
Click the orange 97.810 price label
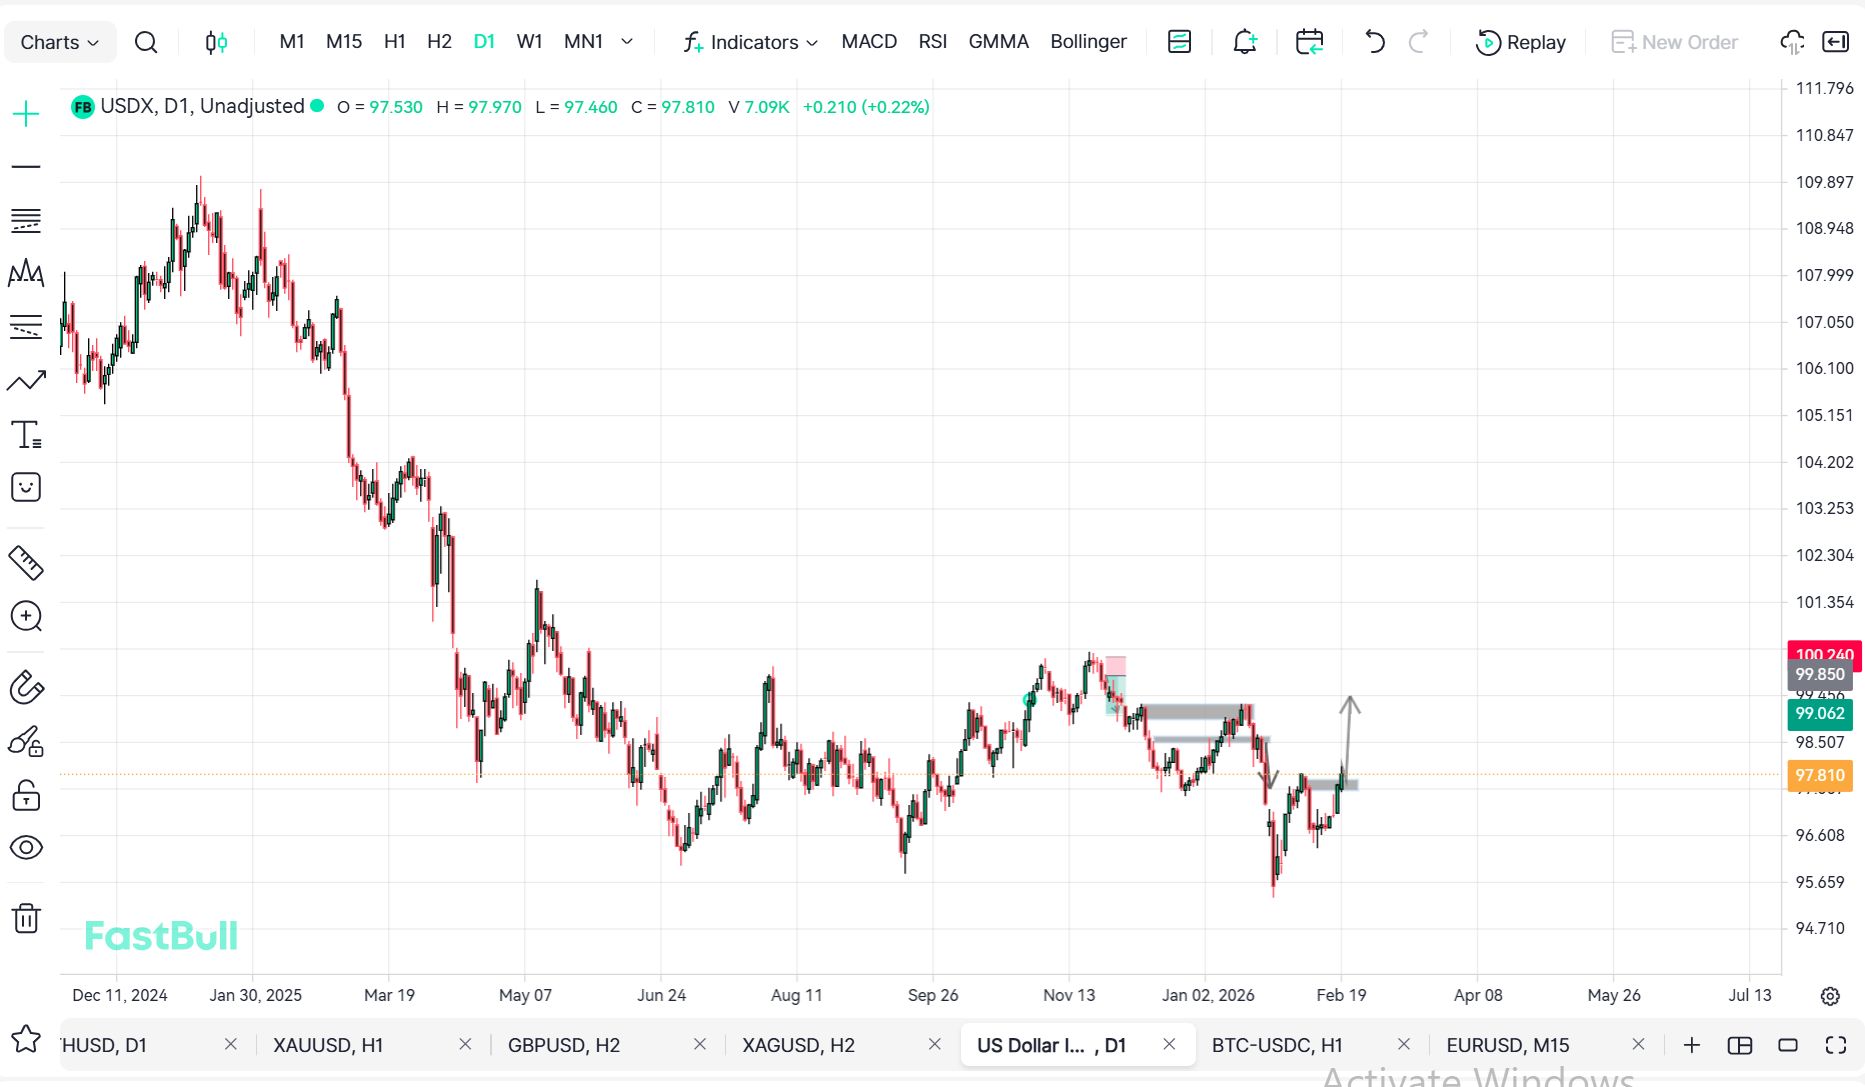[x=1819, y=775]
